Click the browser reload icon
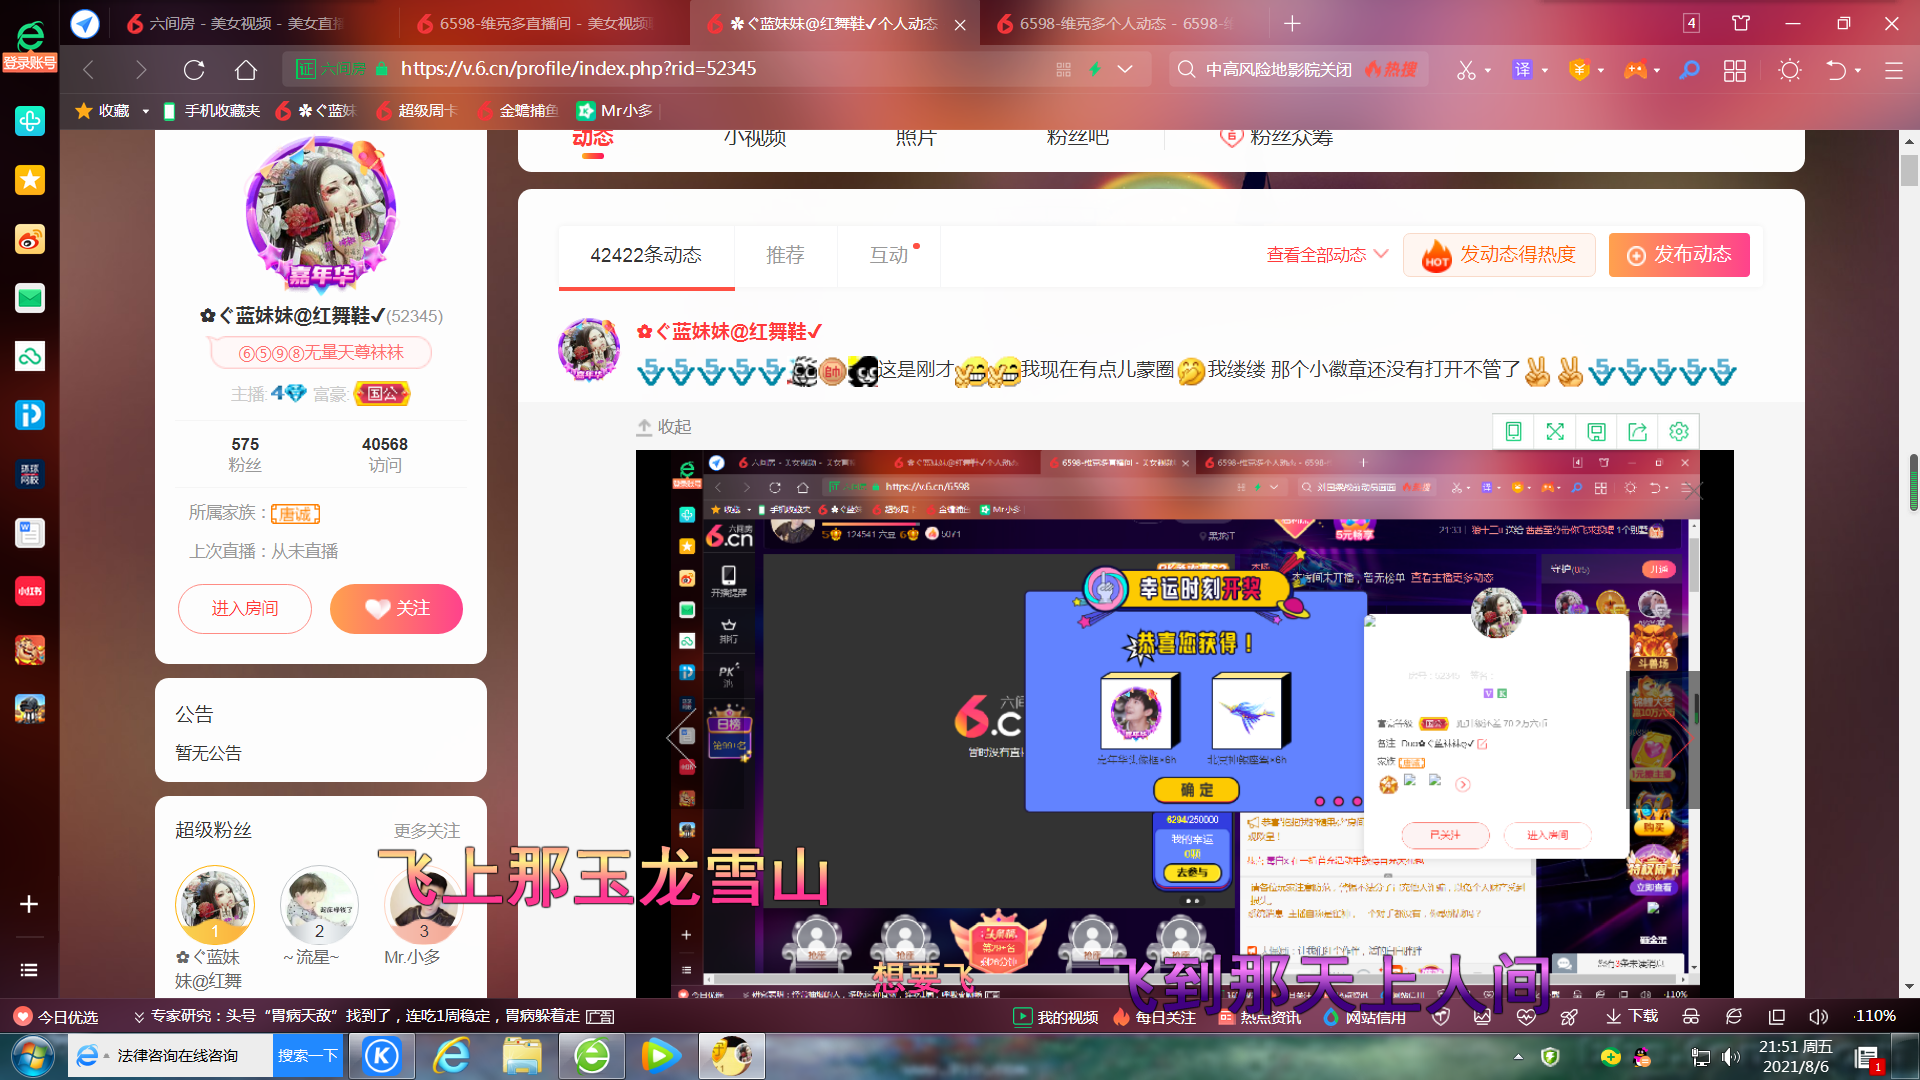Screen dimensions: 1920x1080 click(x=194, y=69)
